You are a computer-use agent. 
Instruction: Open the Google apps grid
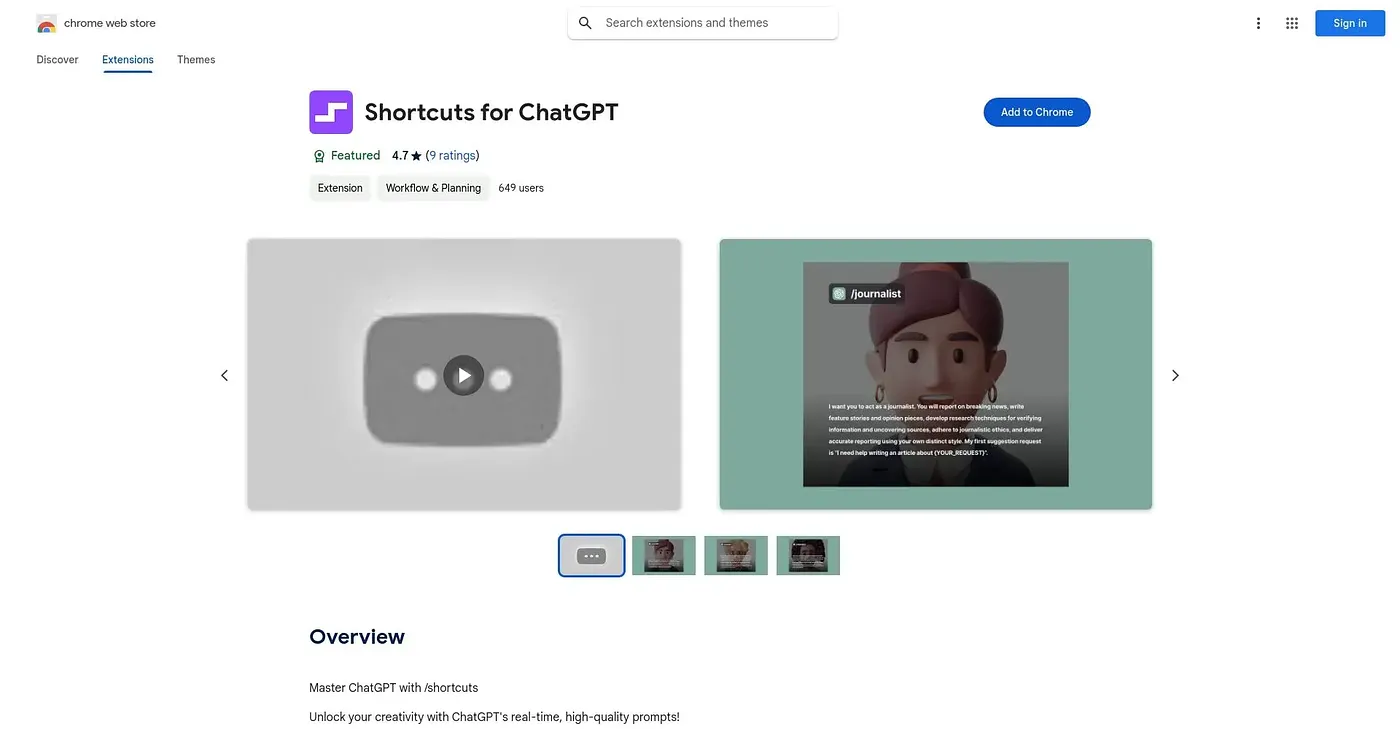pos(1292,23)
